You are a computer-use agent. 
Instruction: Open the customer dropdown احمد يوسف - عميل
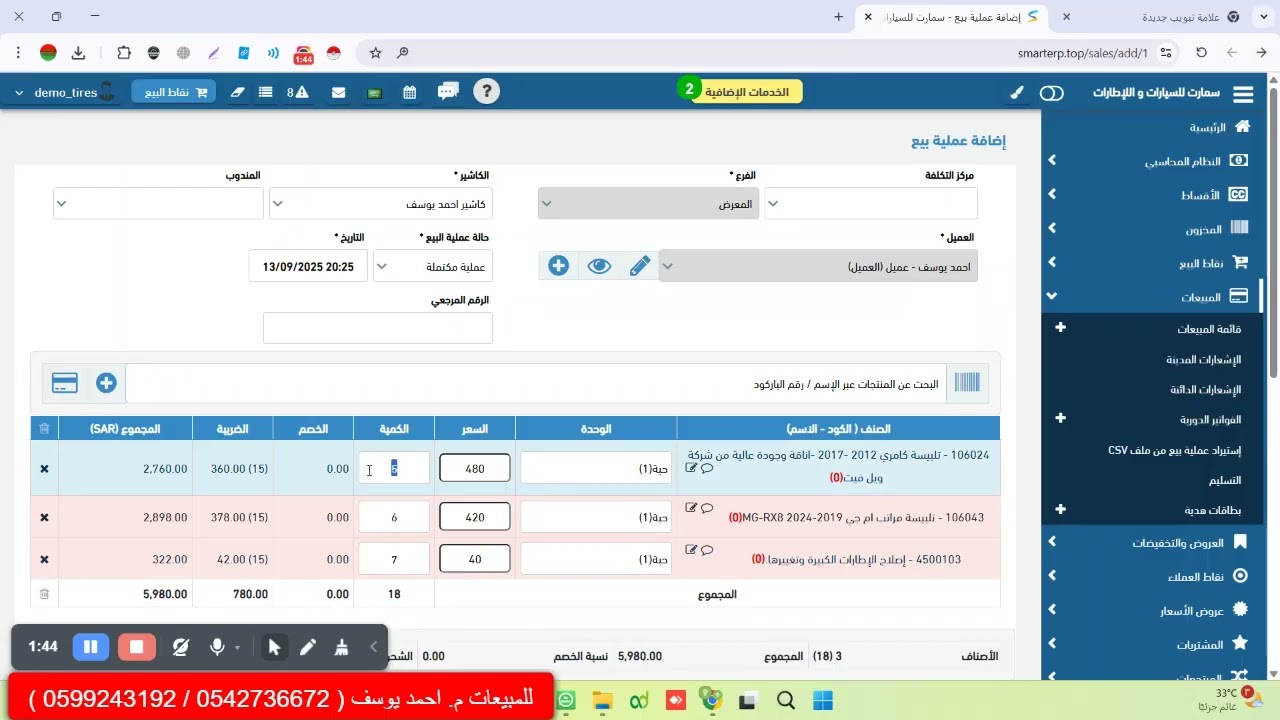(x=818, y=267)
